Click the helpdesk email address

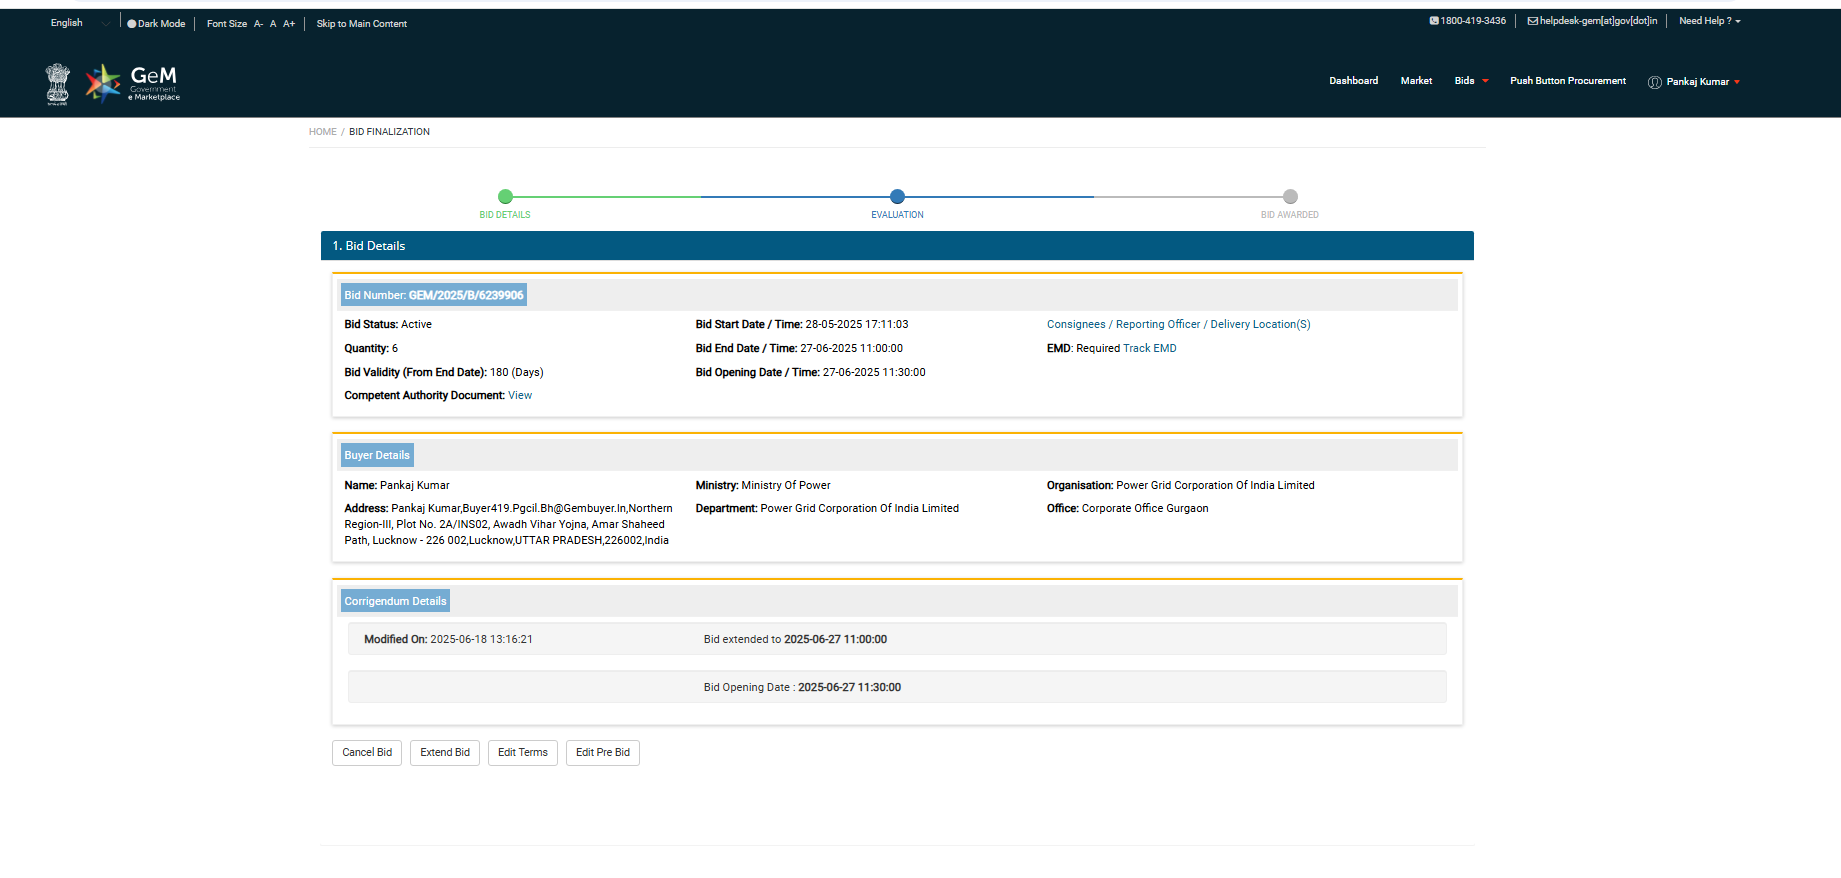coord(1592,21)
